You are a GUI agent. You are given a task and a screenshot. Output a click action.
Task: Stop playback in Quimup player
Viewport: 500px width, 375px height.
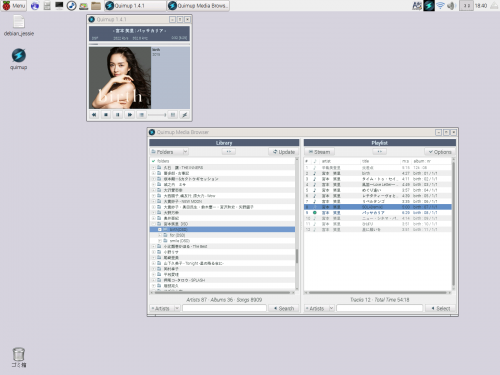click(106, 115)
